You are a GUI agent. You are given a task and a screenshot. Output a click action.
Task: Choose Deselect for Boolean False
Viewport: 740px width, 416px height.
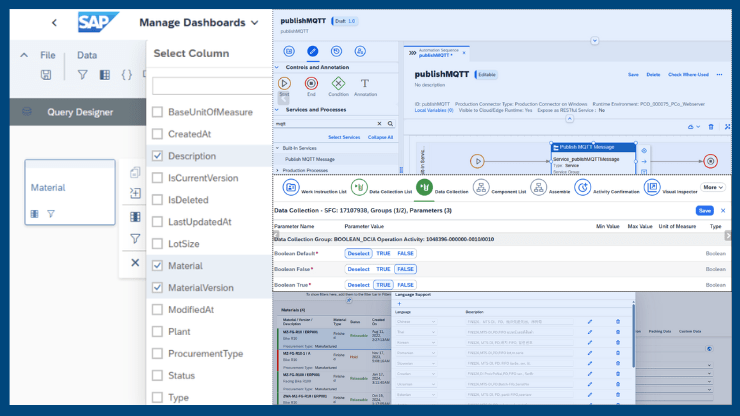[358, 269]
